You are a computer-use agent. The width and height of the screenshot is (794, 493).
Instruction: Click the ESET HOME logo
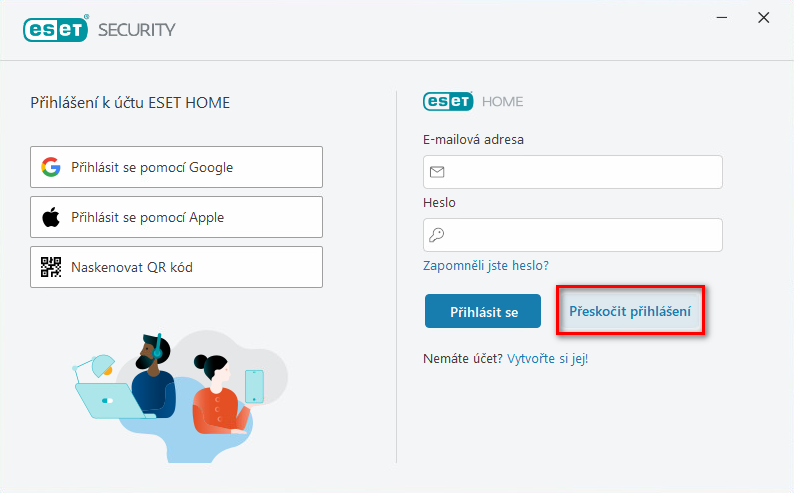[x=473, y=102]
